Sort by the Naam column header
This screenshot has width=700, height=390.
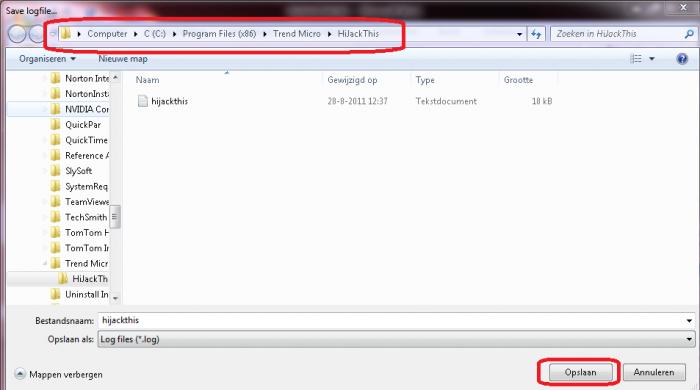(x=147, y=80)
